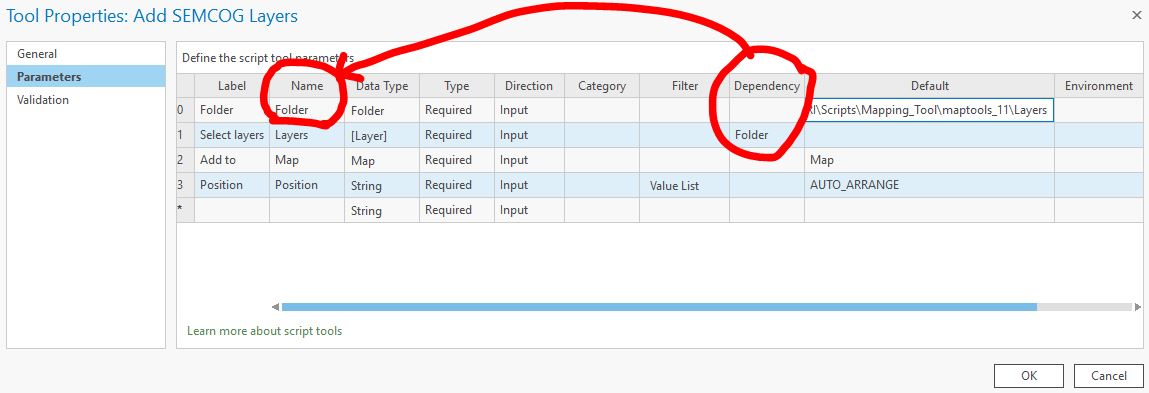1149x393 pixels.
Task: Open 'Learn more about script tools' link
Action: click(265, 331)
